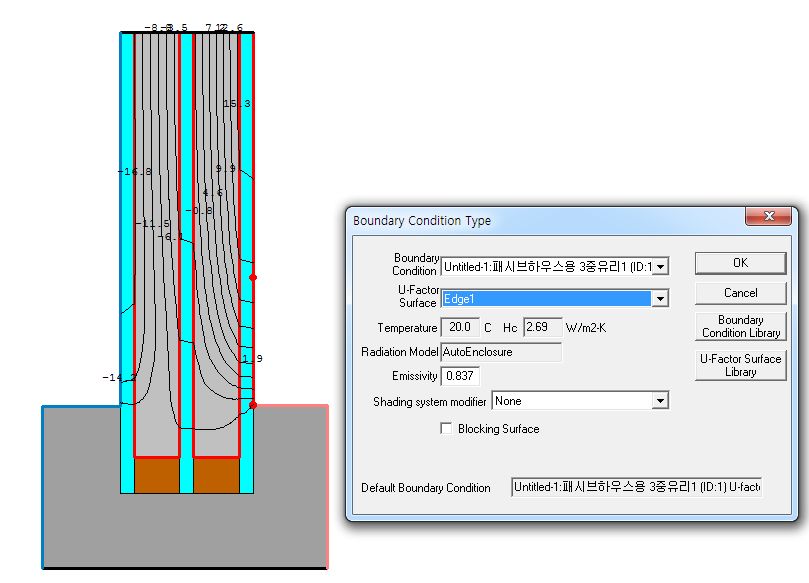This screenshot has width=809, height=583.
Task: Close the Boundary Condition Type dialog
Action: pyautogui.click(x=769, y=217)
